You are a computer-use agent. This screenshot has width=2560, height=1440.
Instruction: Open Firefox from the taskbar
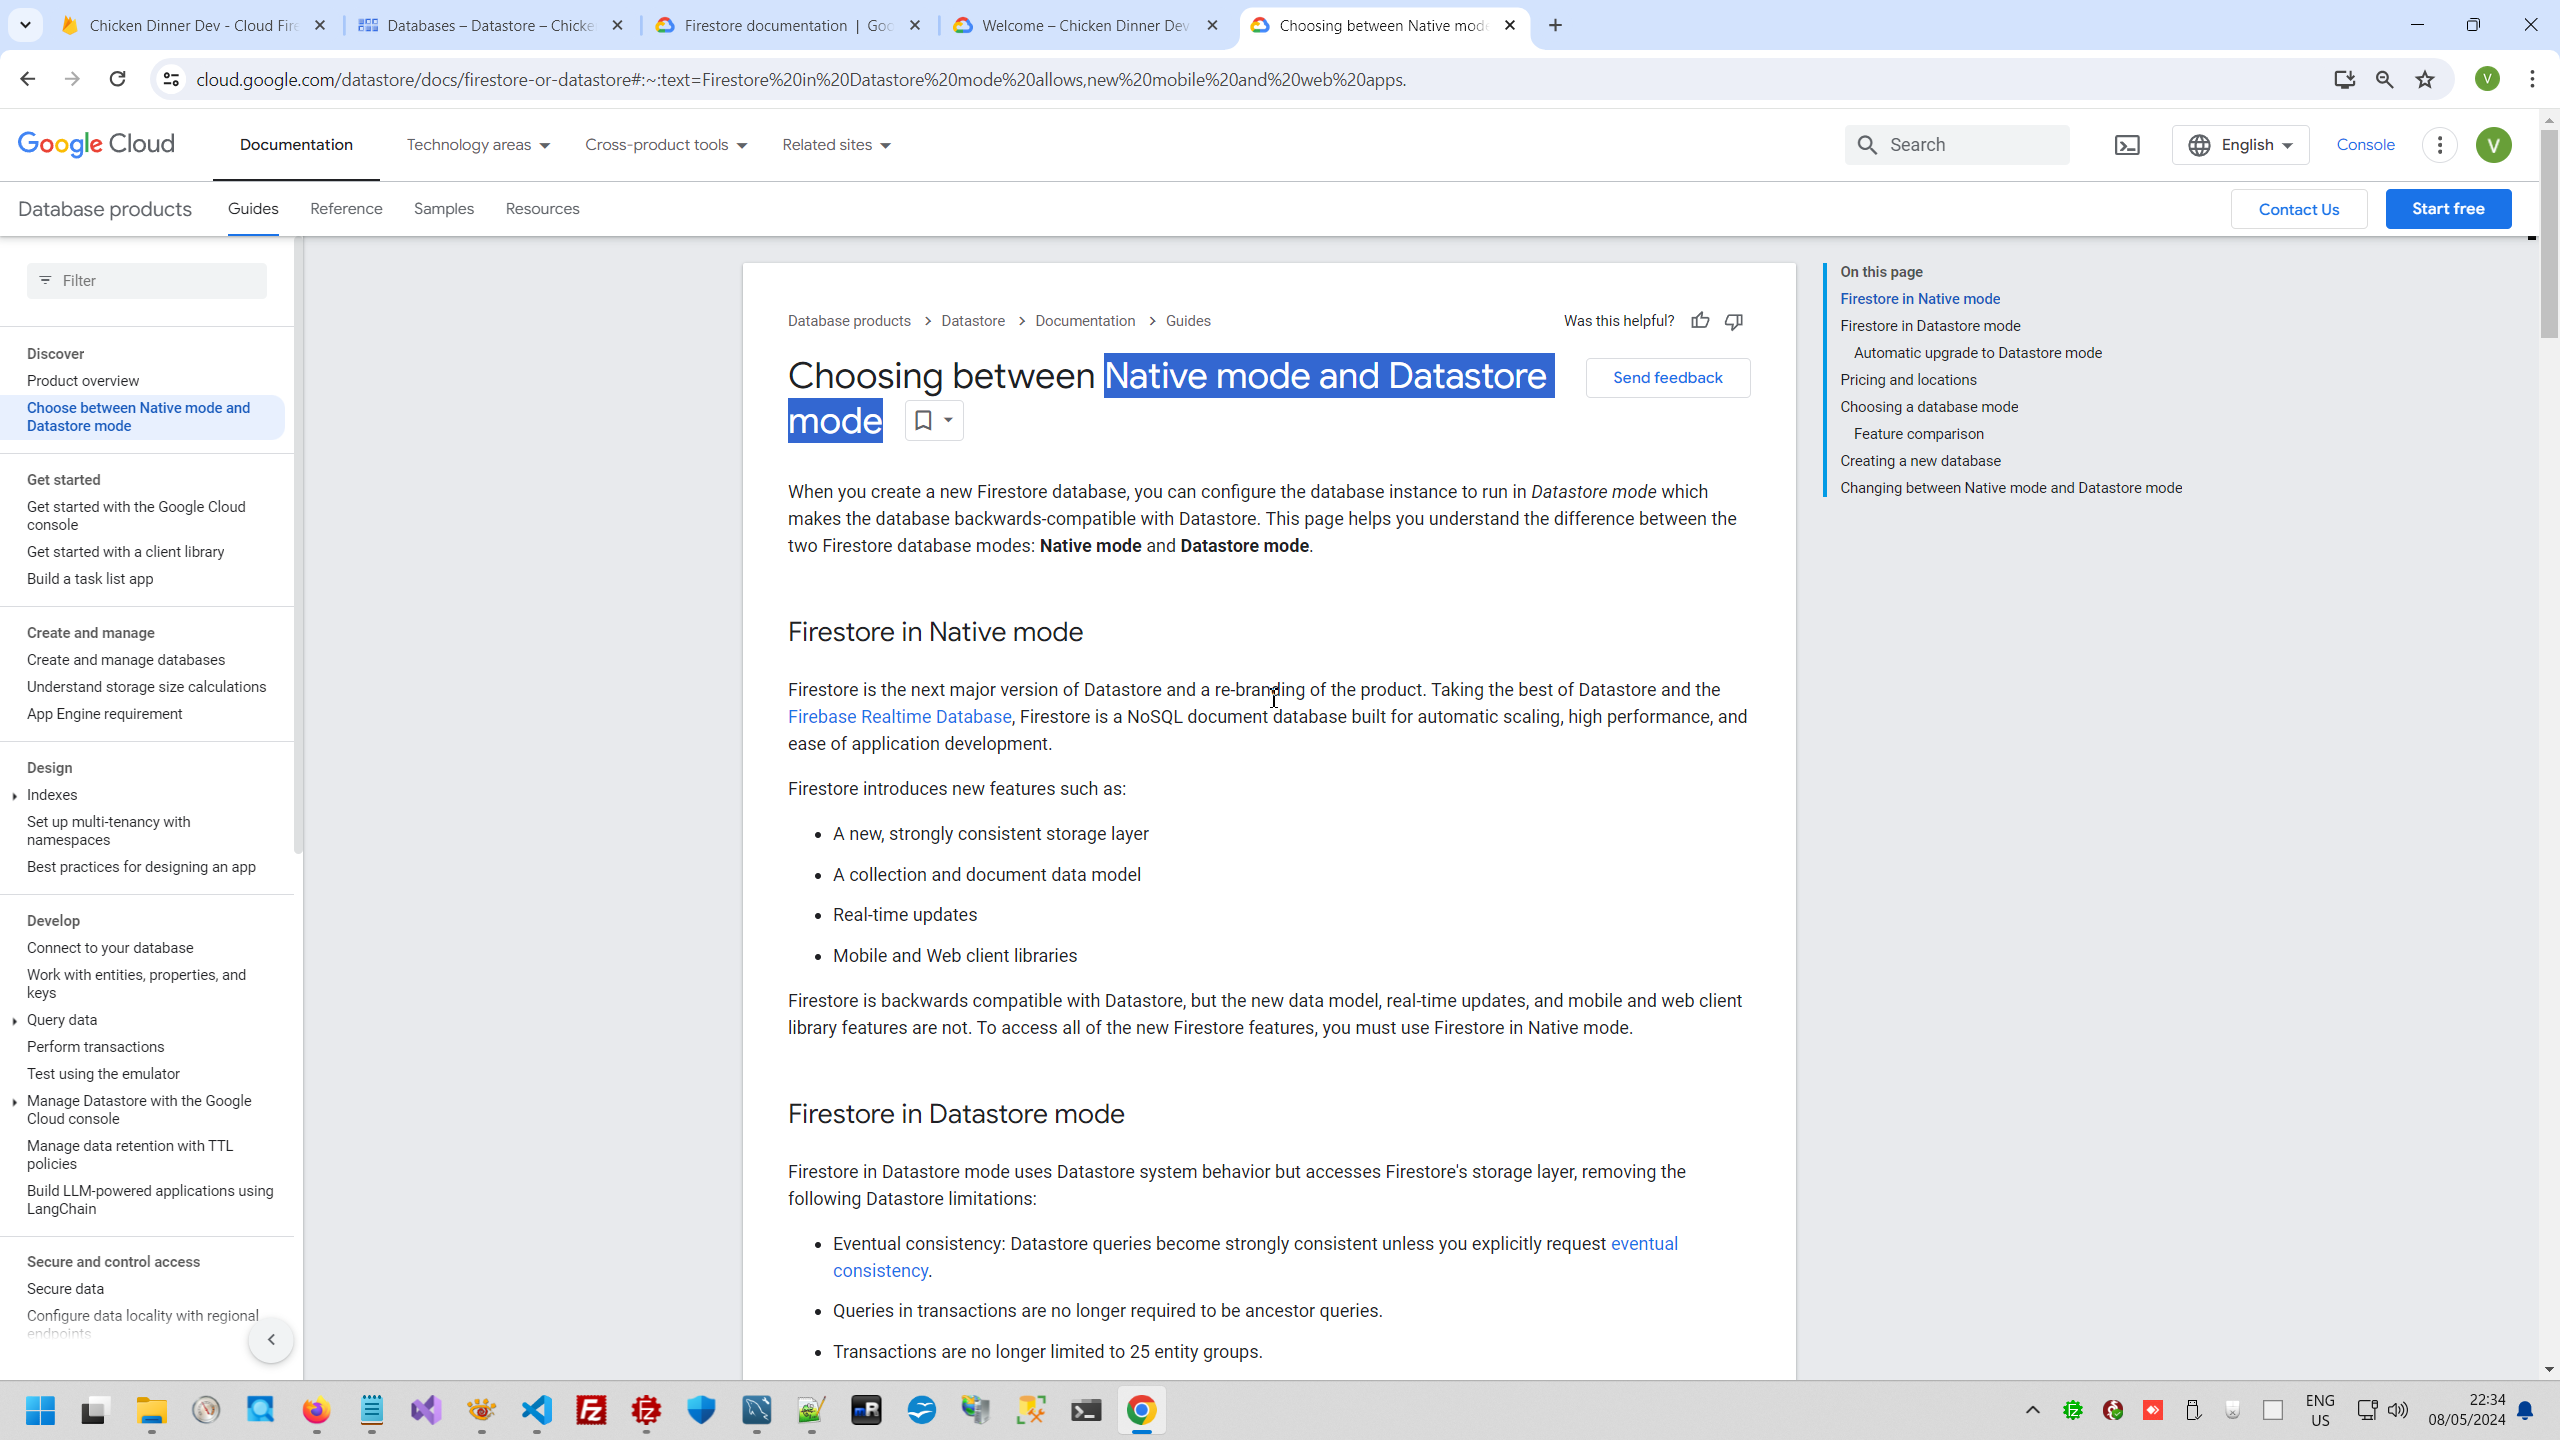pos(316,1410)
